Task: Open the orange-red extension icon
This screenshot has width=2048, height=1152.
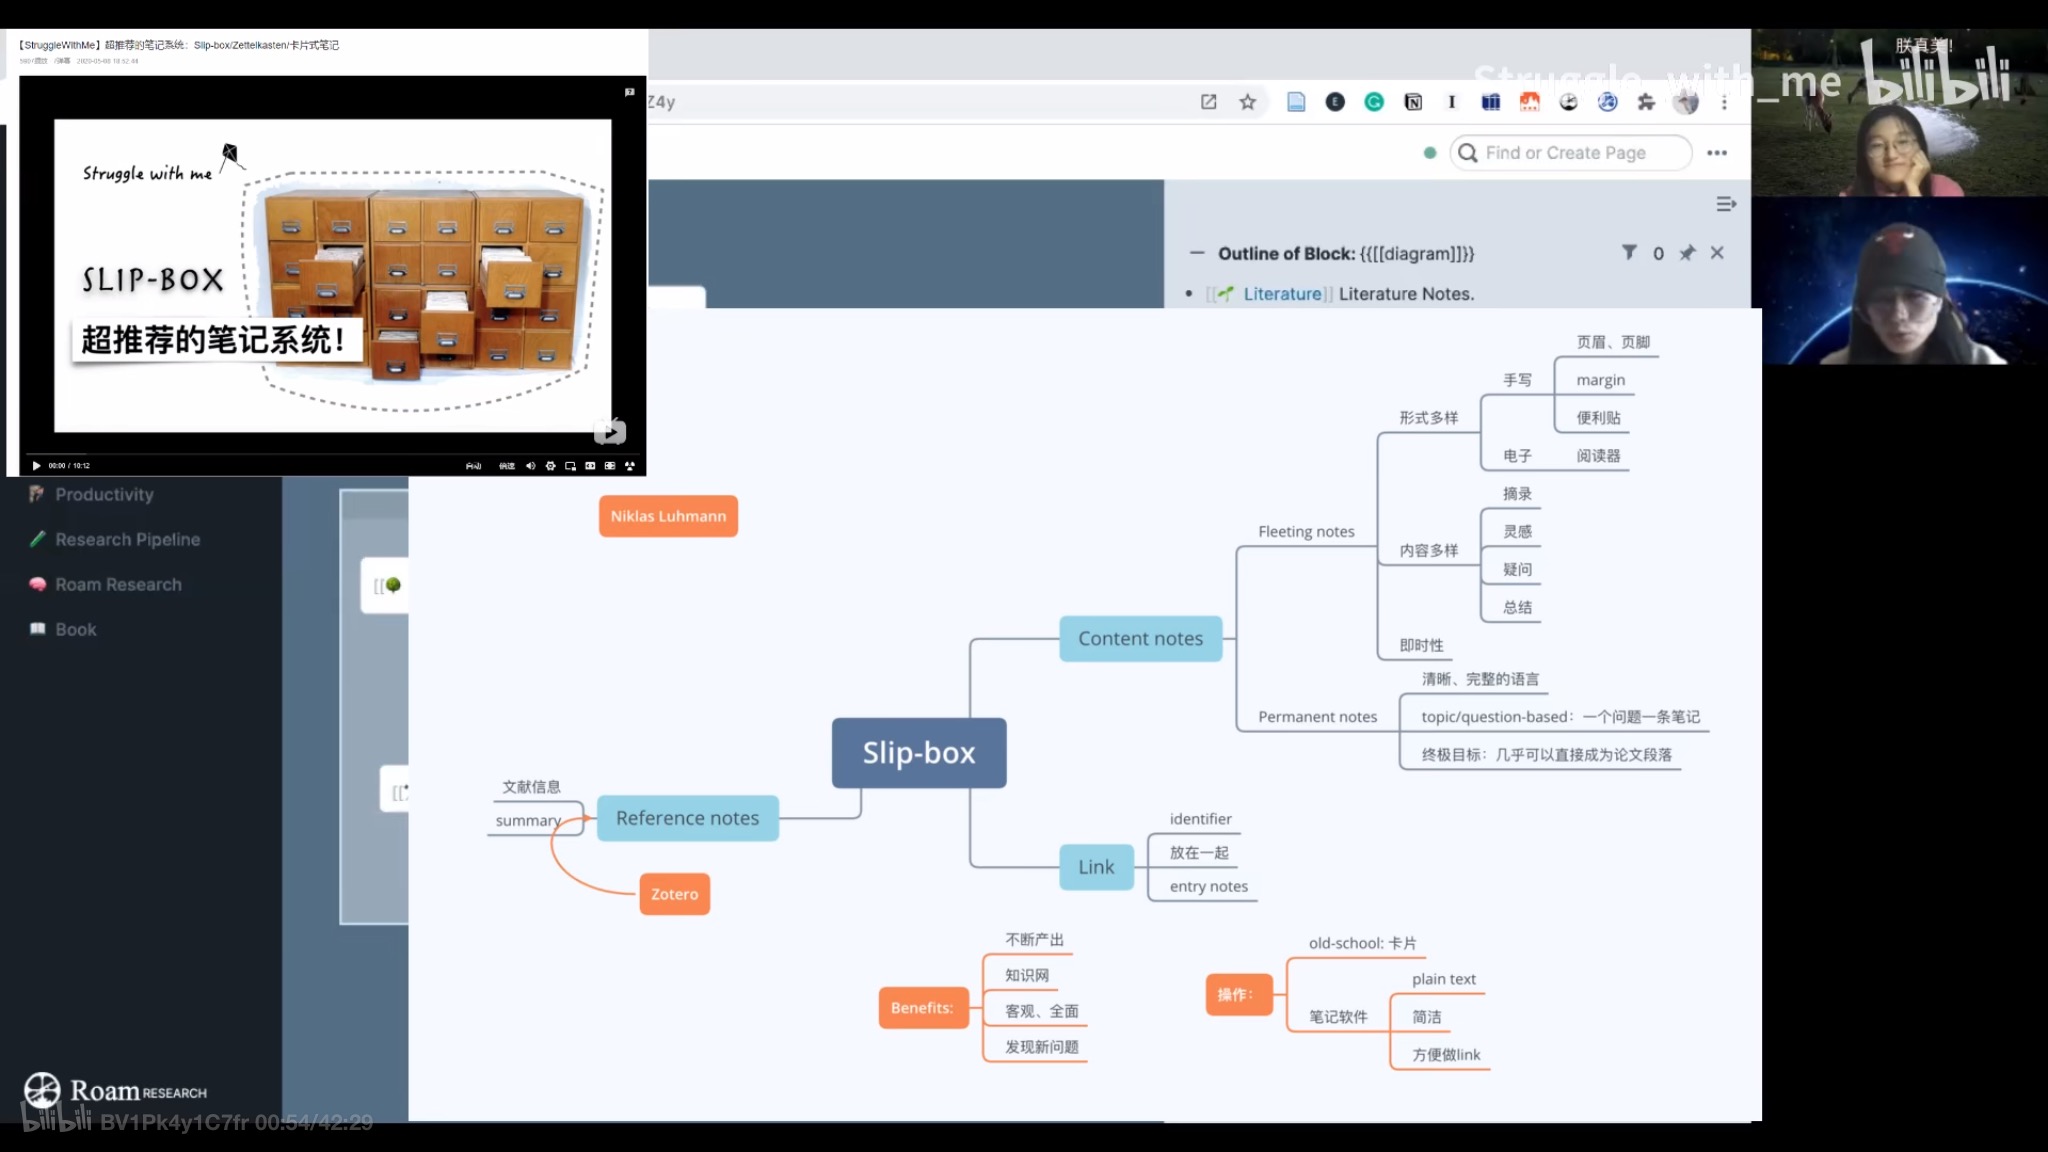Action: 1530,102
